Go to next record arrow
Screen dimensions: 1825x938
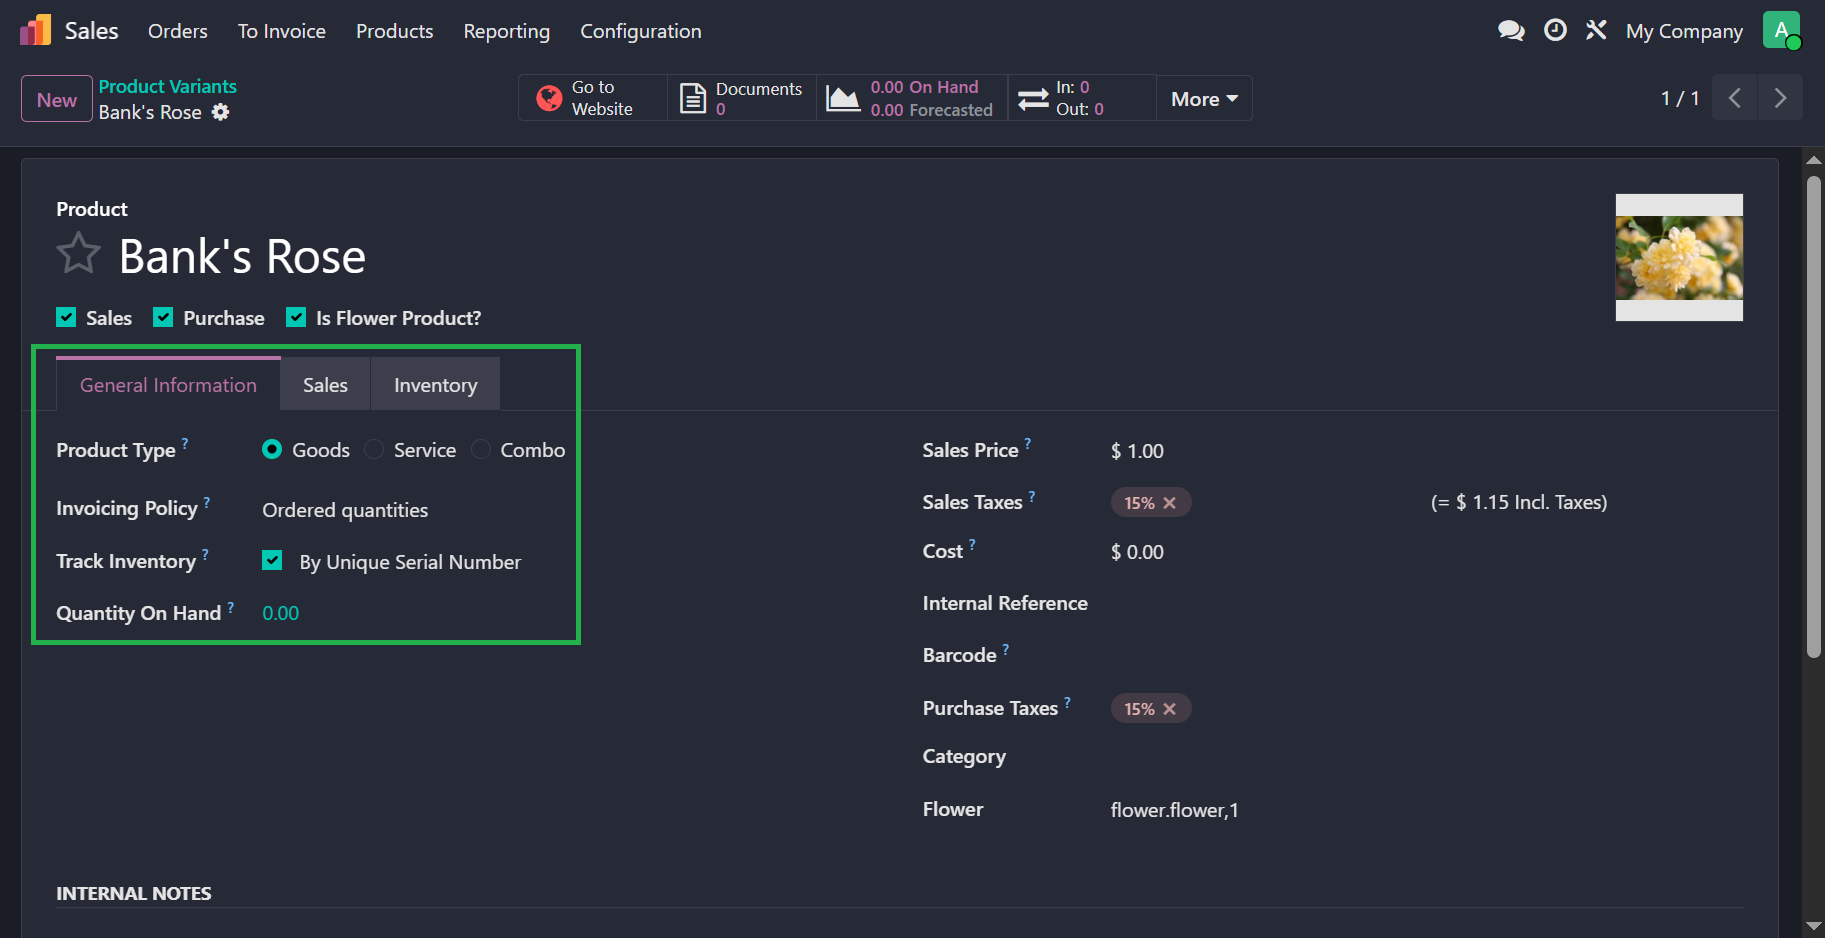click(1780, 98)
